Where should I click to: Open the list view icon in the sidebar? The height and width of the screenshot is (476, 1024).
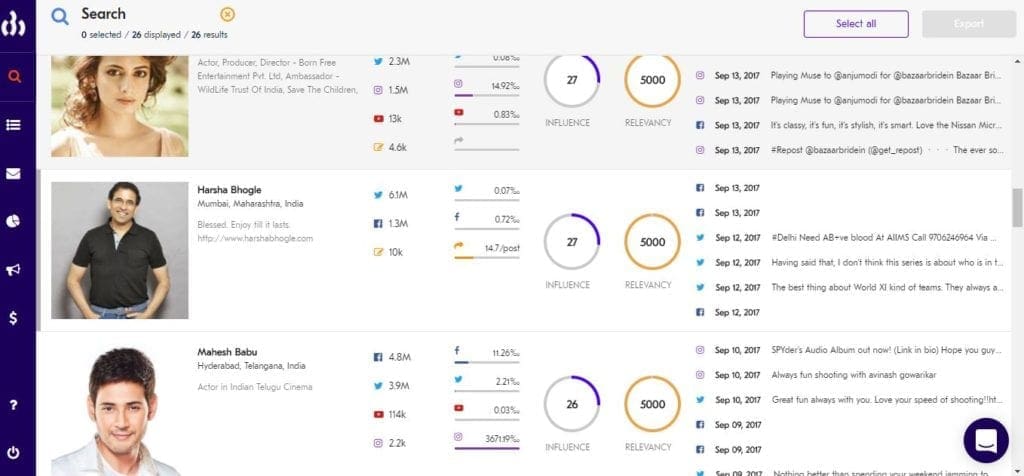click(14, 124)
